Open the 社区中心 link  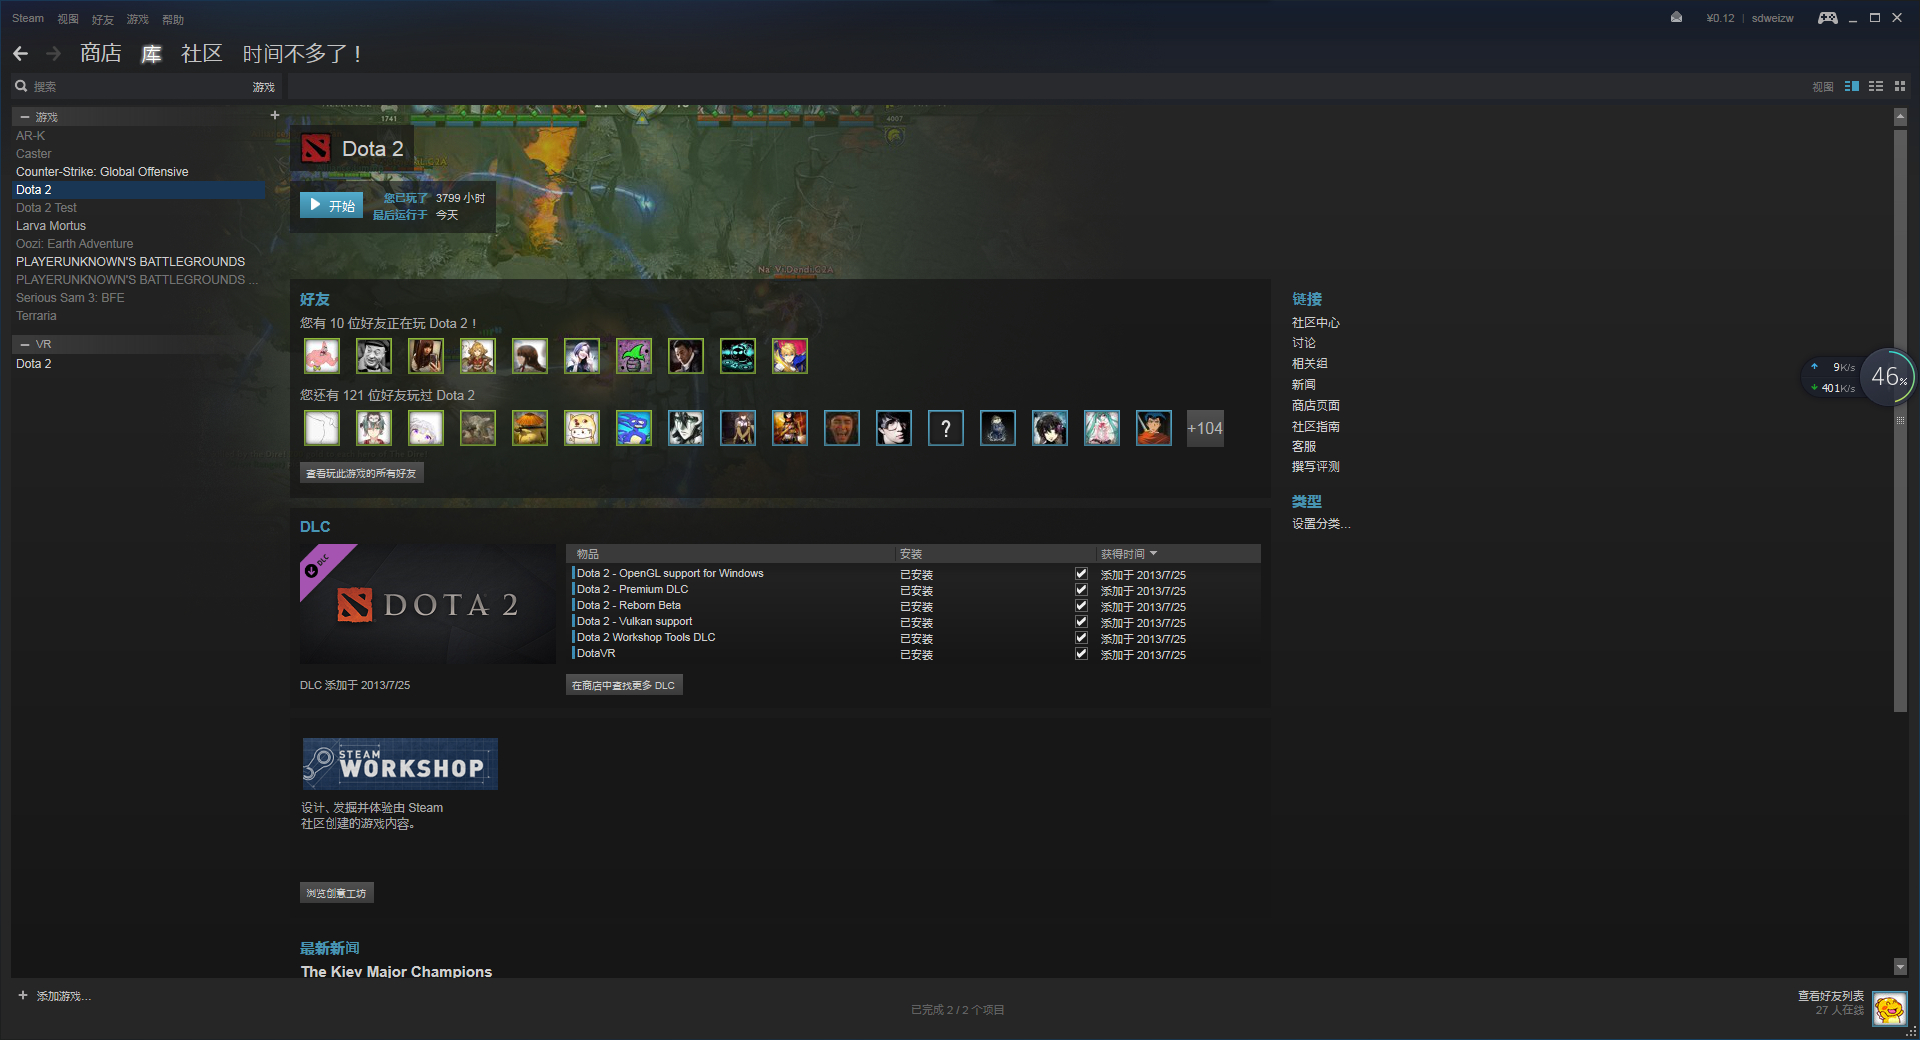point(1315,323)
